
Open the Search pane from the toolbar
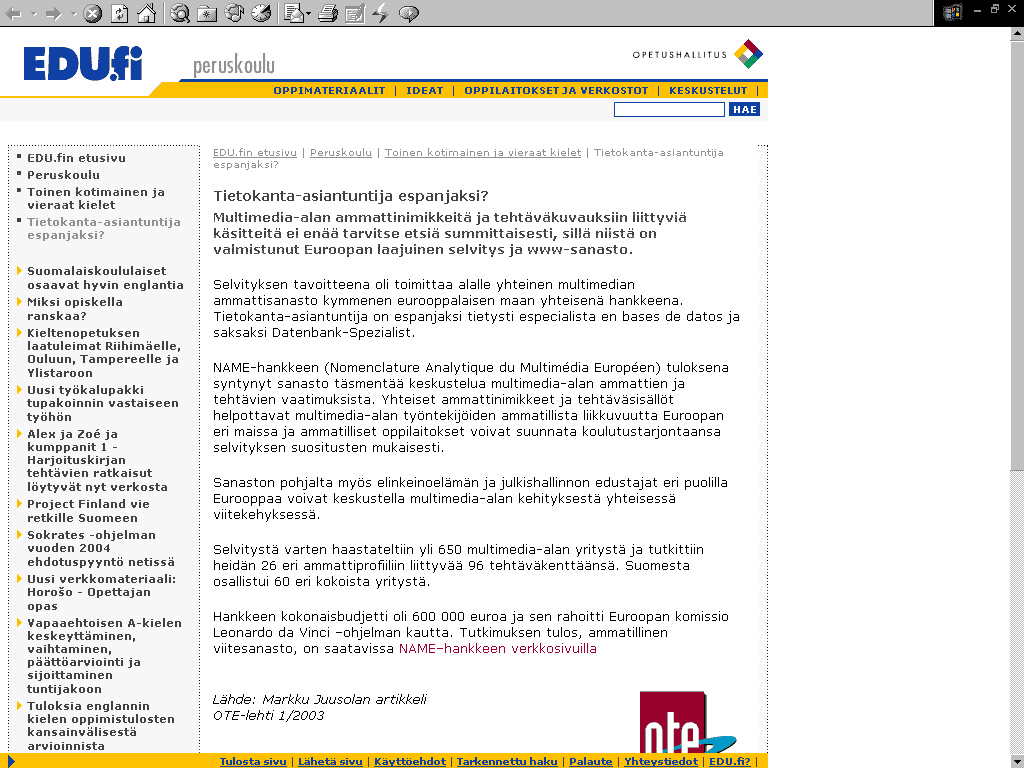(x=180, y=13)
